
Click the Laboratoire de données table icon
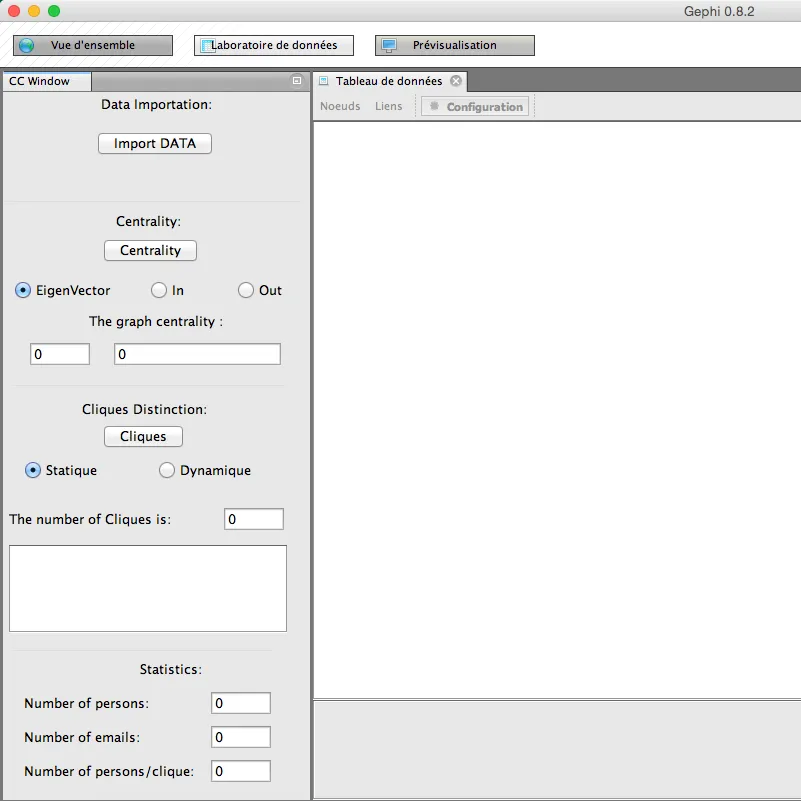point(206,45)
